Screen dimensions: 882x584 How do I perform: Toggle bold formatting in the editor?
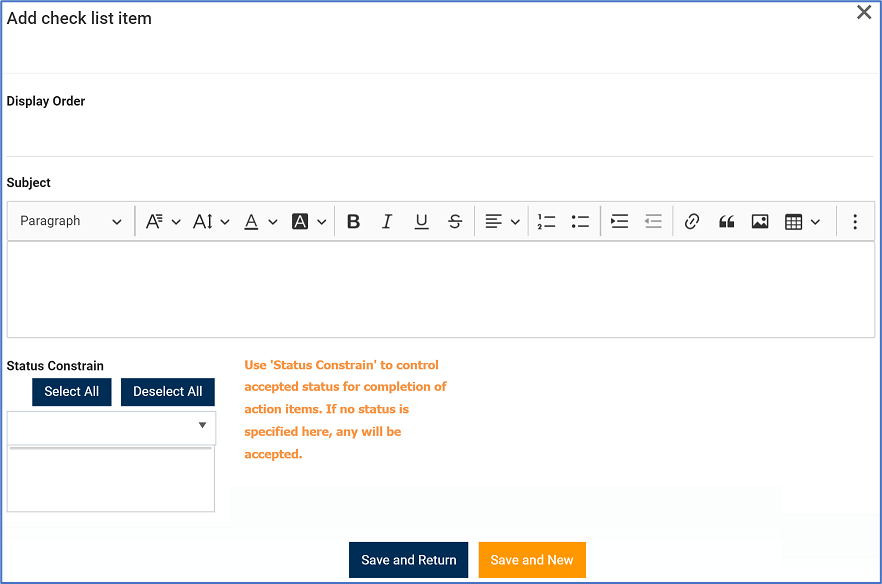(353, 222)
